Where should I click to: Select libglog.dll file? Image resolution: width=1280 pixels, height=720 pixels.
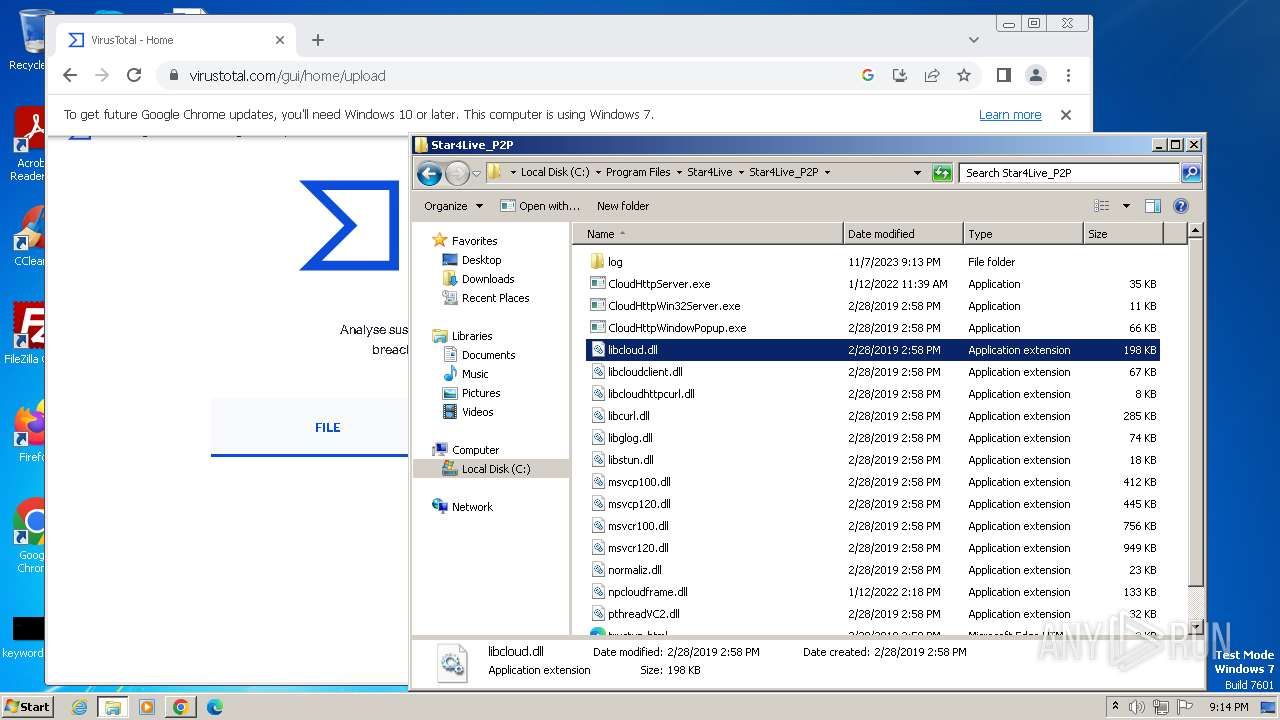[x=872, y=438]
